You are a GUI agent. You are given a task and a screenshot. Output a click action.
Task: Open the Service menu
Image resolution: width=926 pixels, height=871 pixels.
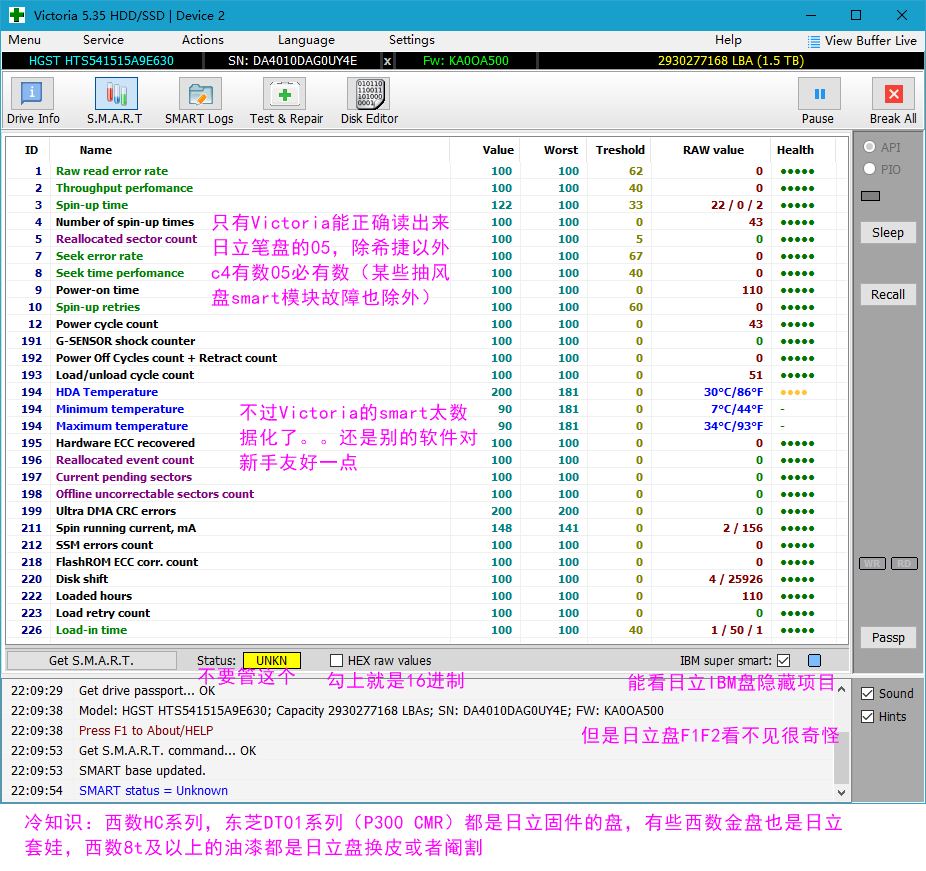[103, 40]
